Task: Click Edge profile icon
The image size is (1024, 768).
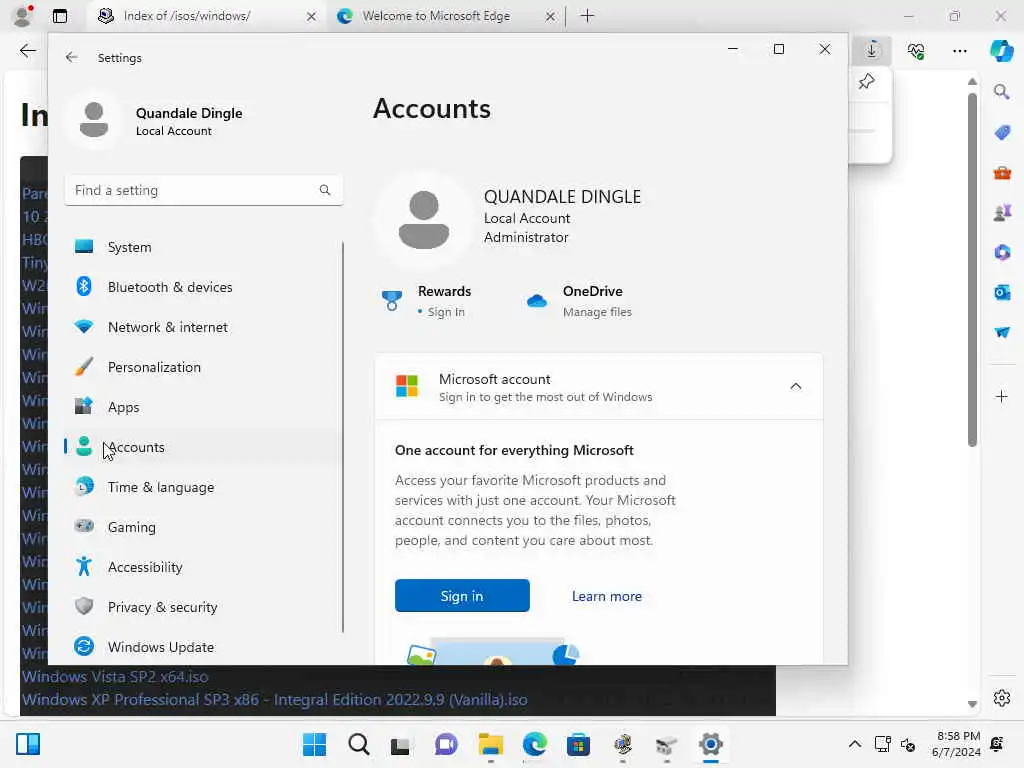Action: pos(23,15)
